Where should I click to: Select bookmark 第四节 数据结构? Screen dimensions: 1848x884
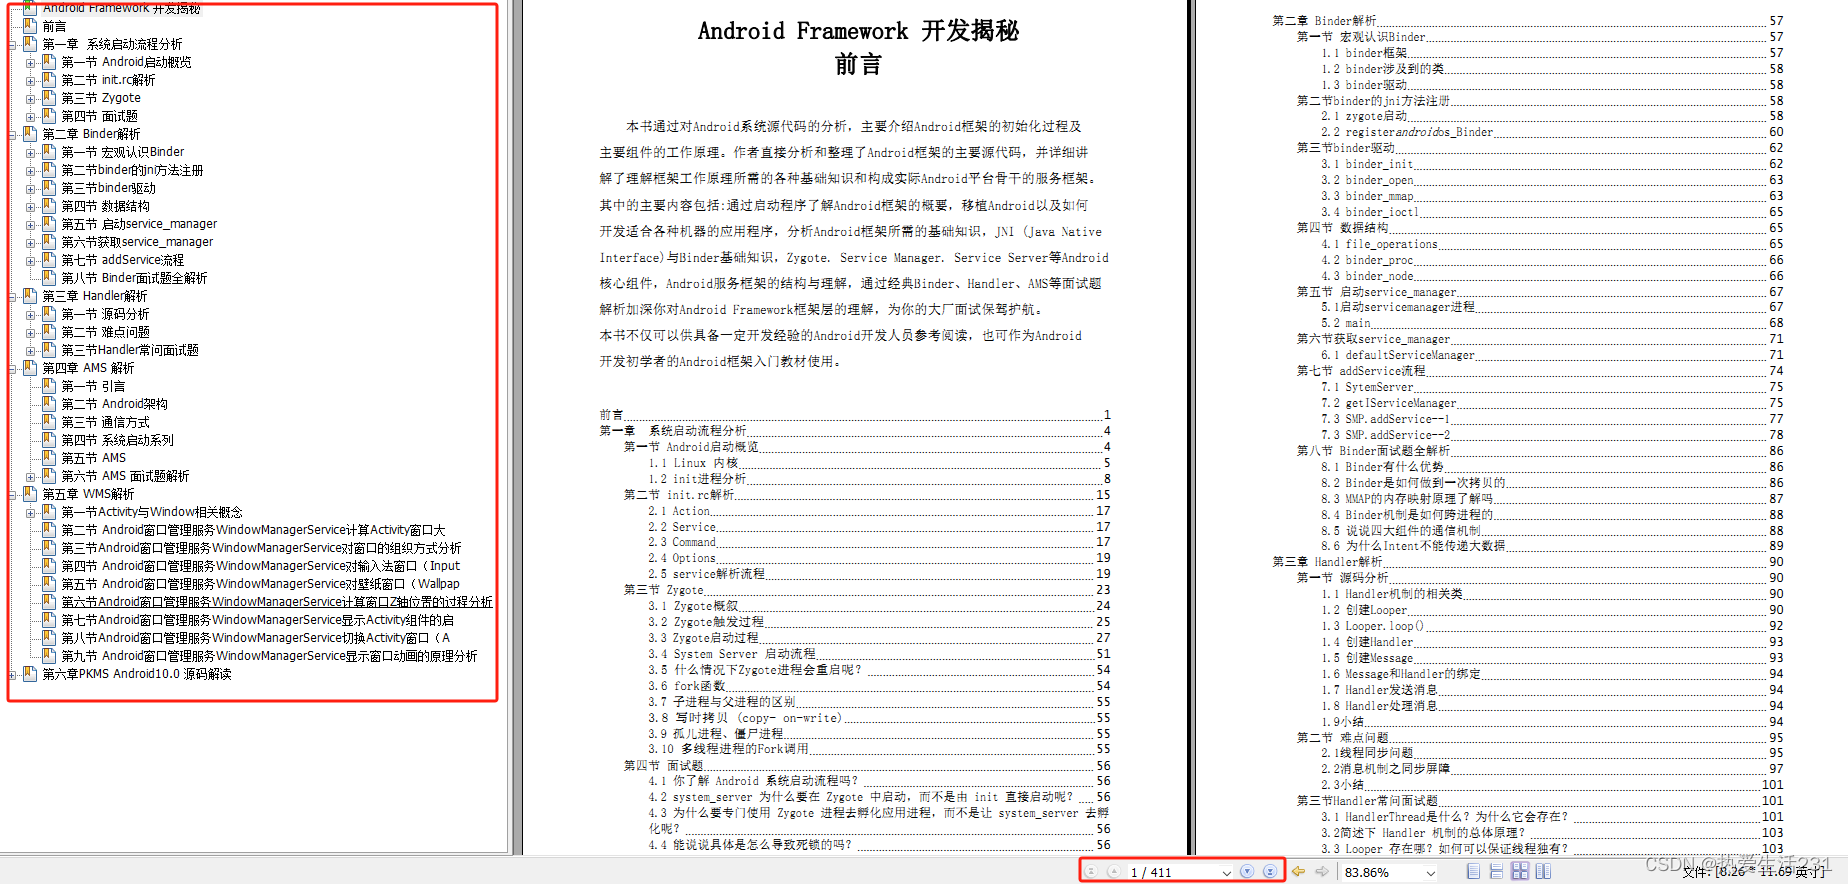click(x=105, y=206)
